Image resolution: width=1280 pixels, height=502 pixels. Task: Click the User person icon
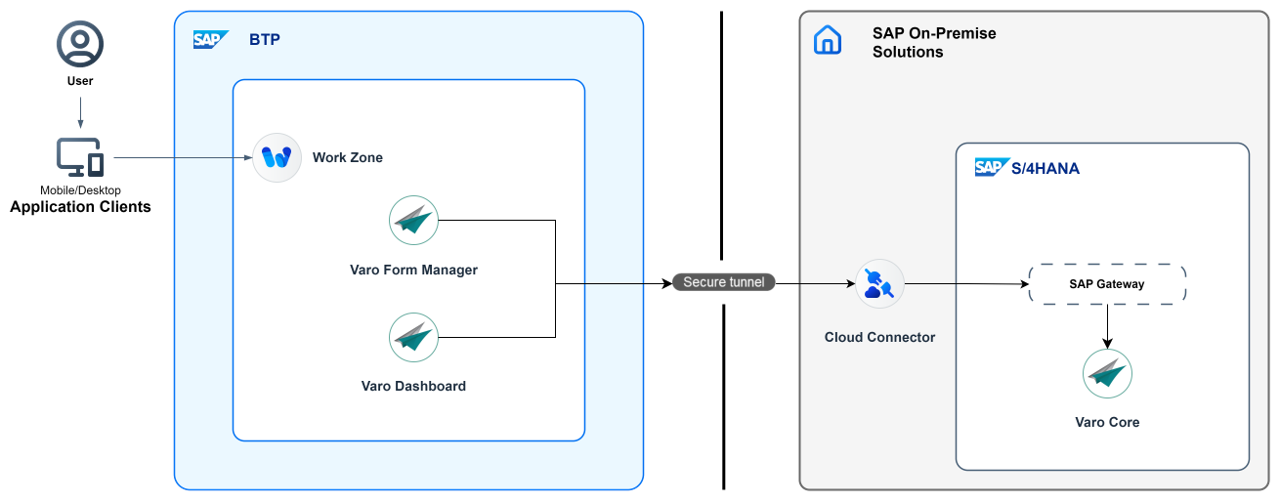pyautogui.click(x=80, y=44)
